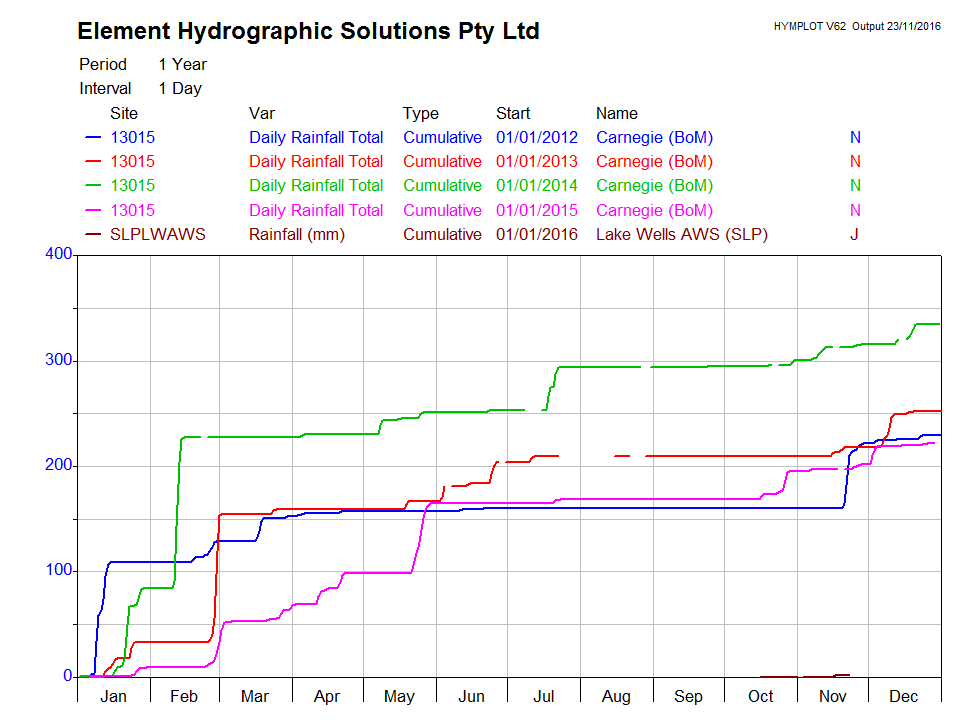The image size is (968, 726).
Task: Click the HYMPLOT V62 output date text
Action: coord(857,26)
